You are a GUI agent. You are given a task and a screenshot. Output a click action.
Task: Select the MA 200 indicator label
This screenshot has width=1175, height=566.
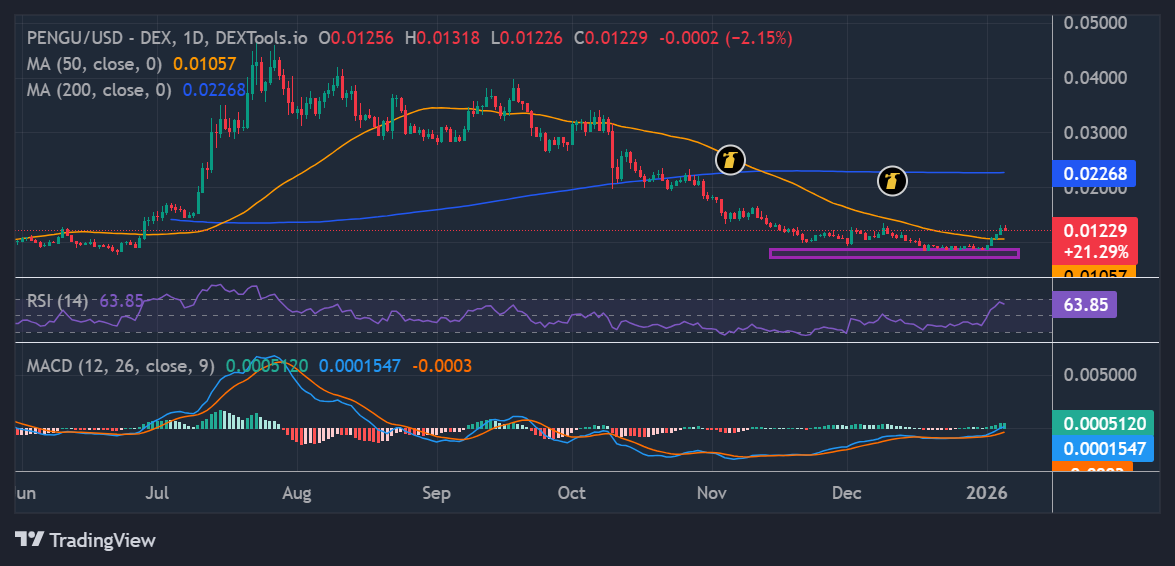98,89
